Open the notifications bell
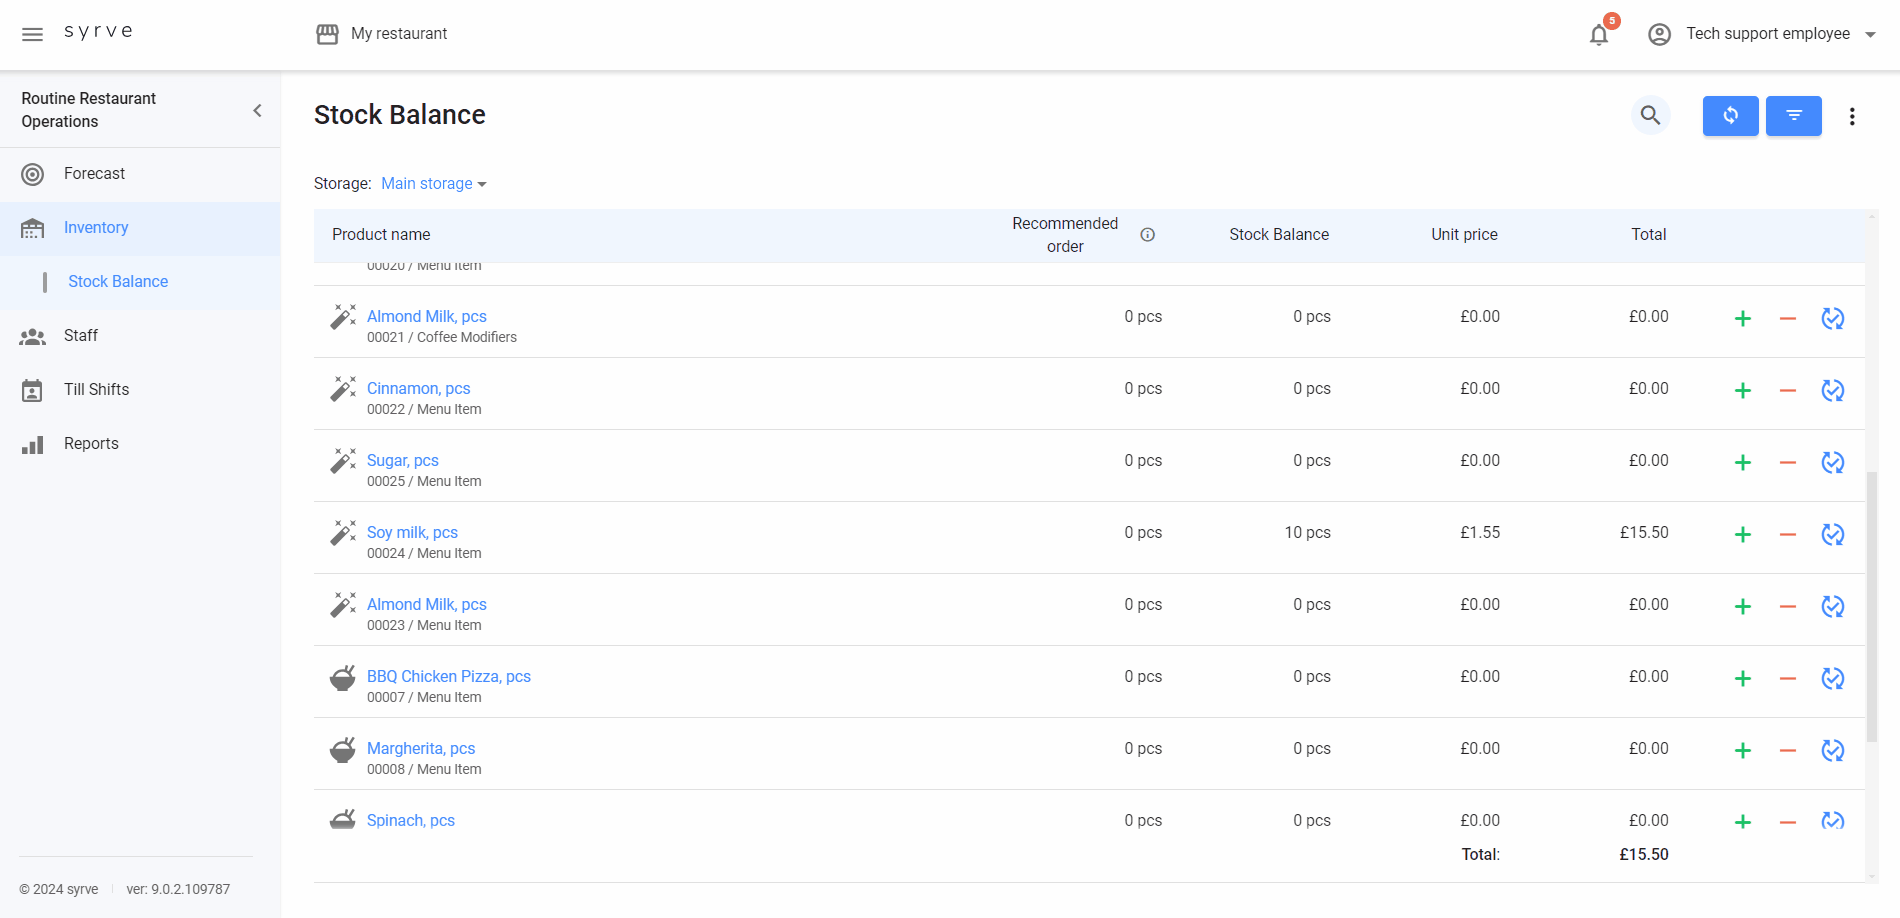The width and height of the screenshot is (1900, 918). [1599, 35]
